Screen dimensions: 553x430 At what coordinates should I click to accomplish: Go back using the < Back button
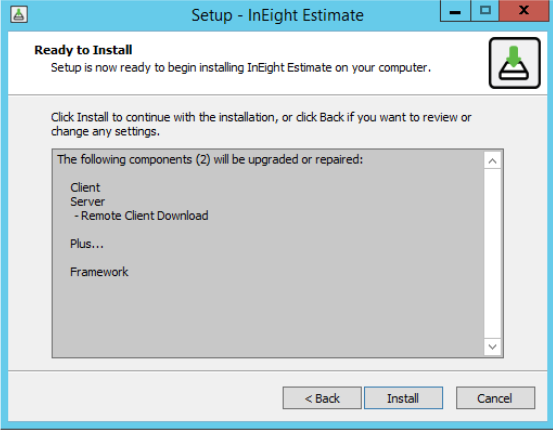[x=322, y=398]
